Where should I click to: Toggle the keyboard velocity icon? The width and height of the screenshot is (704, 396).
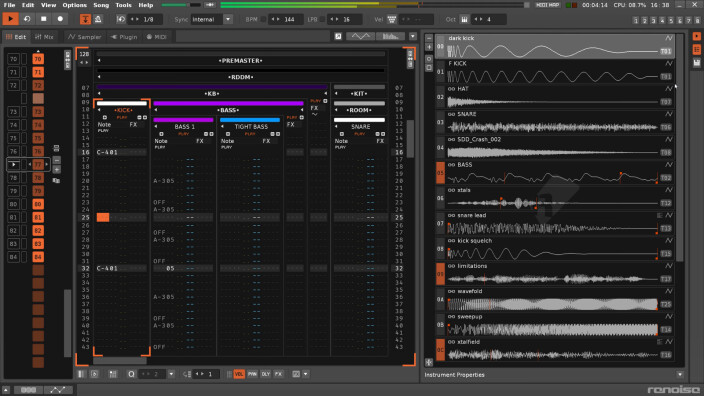[x=392, y=20]
